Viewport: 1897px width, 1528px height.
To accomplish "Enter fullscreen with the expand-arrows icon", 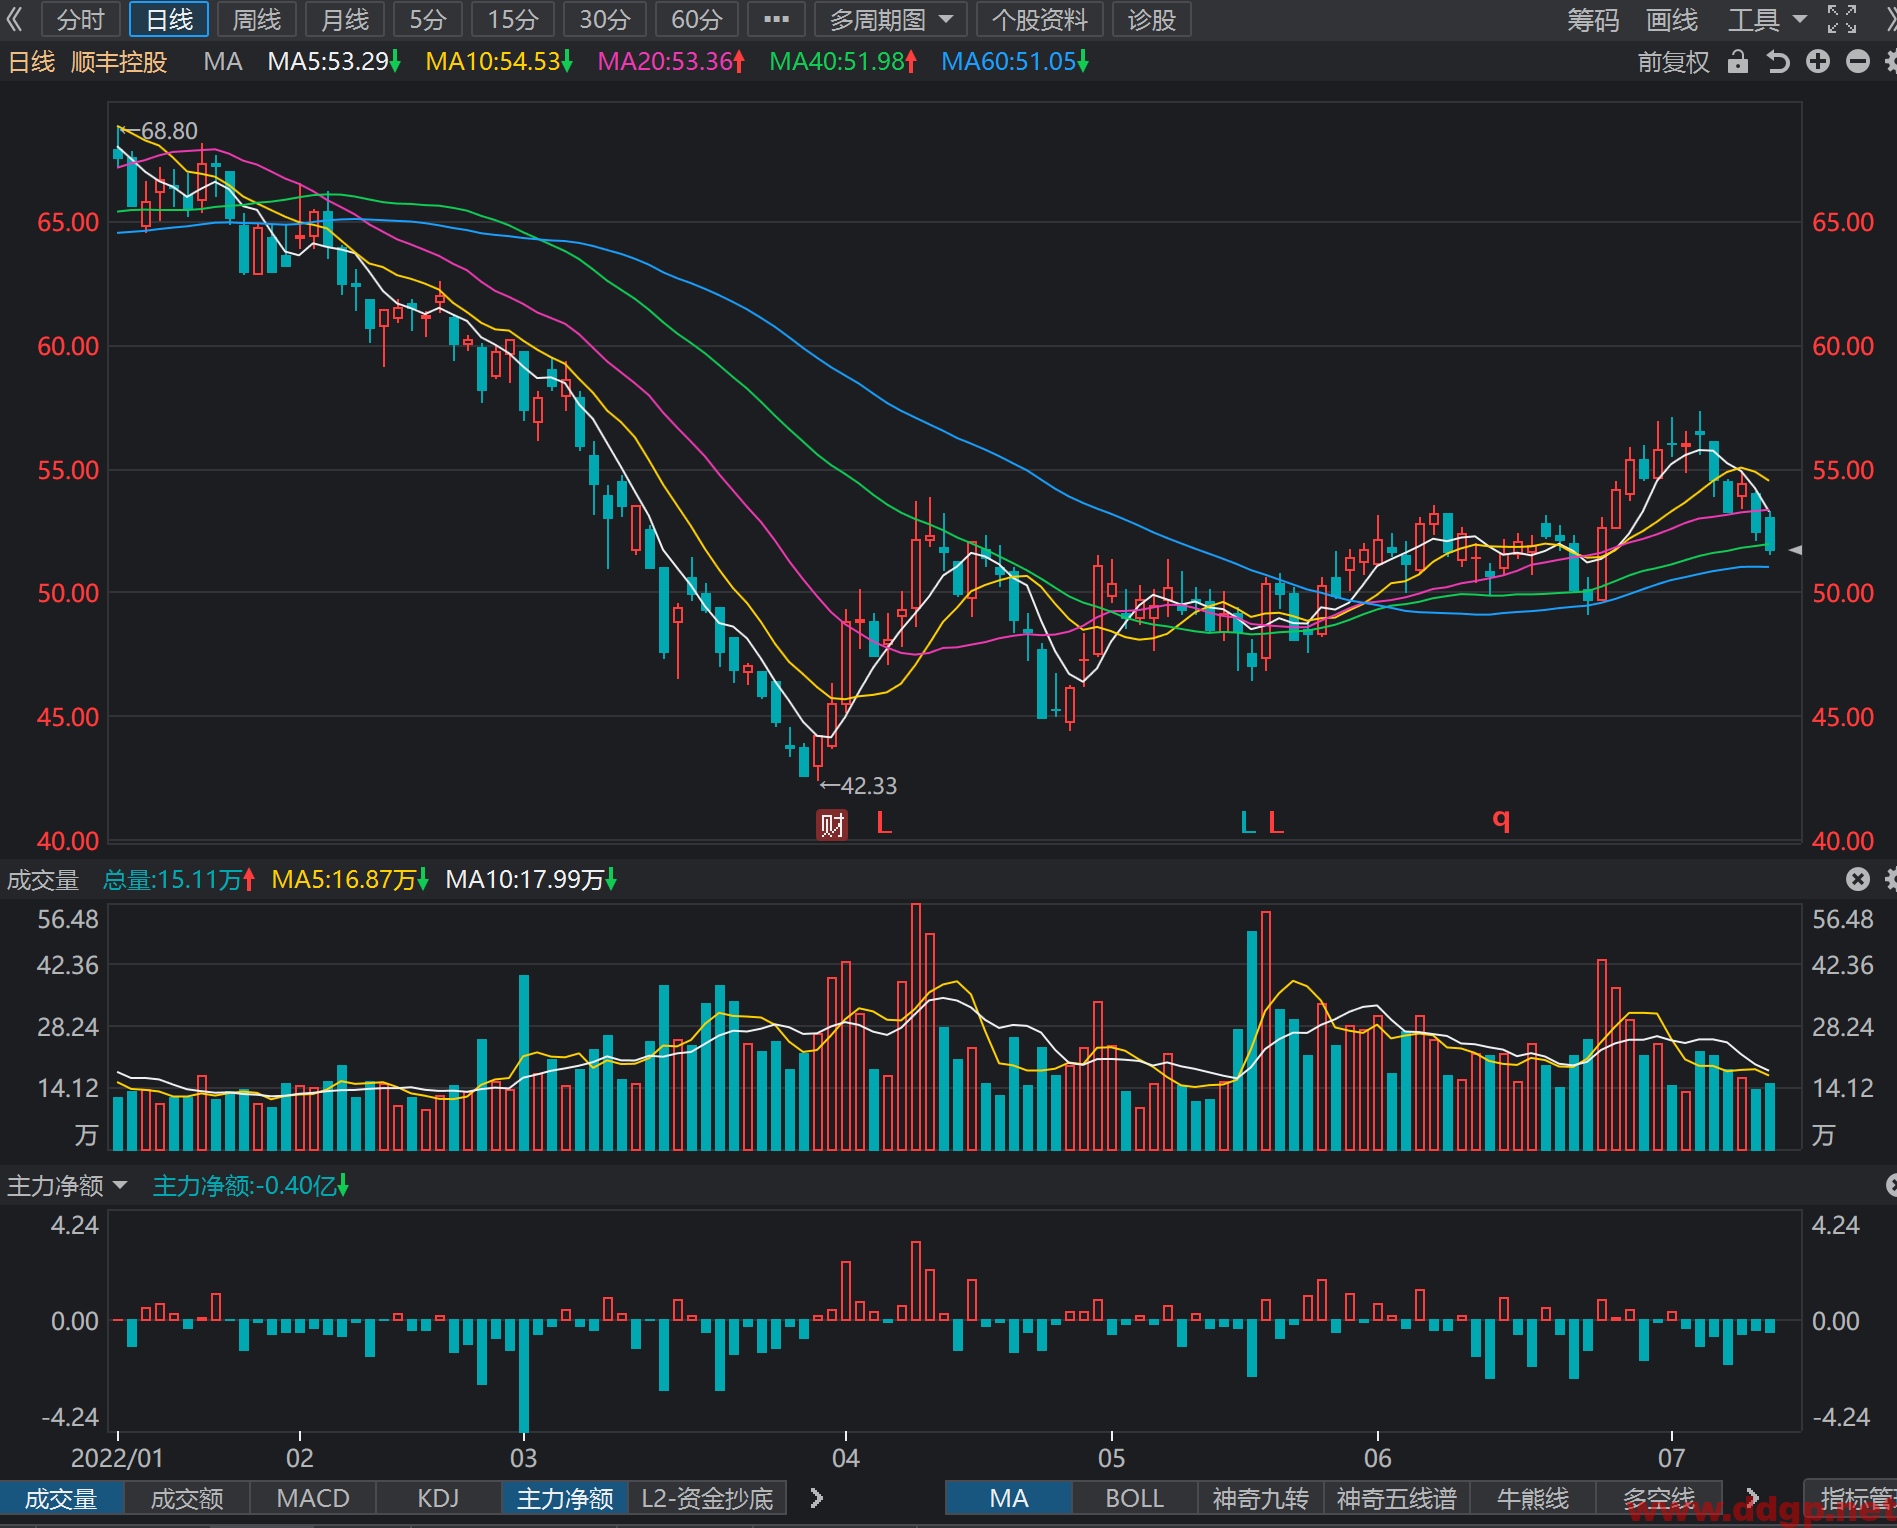I will coord(1842,19).
